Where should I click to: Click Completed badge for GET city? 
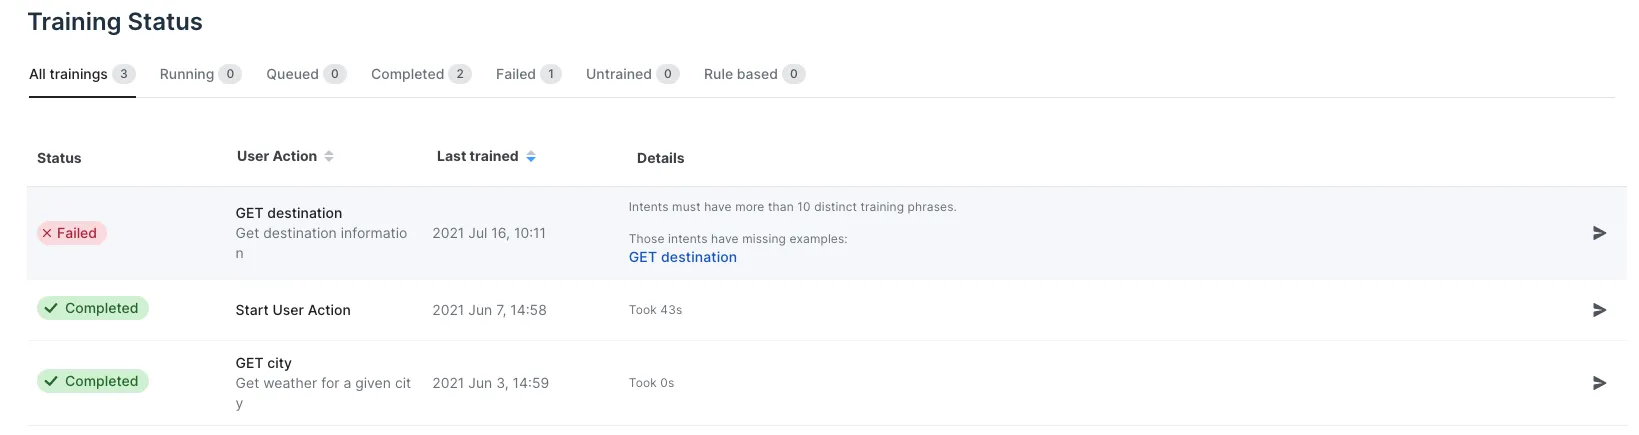(93, 381)
